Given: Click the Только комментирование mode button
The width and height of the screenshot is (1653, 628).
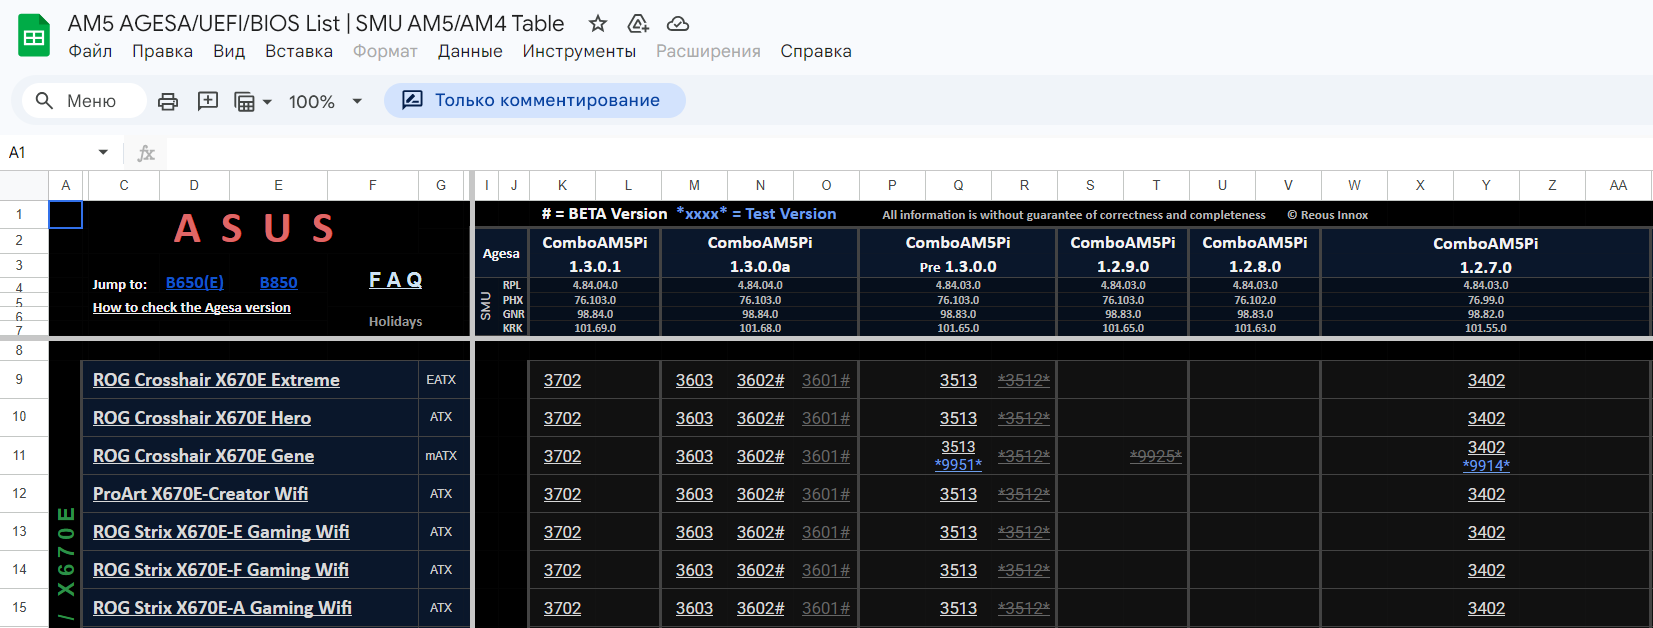Looking at the screenshot, I should tap(535, 100).
